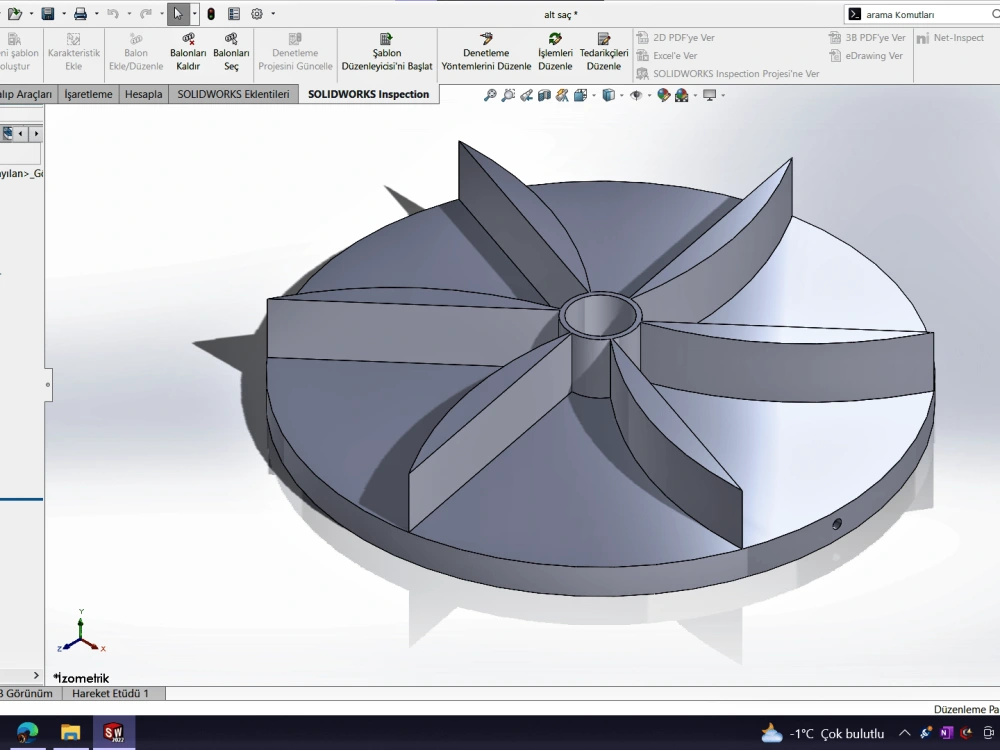1000x750 pixels.
Task: Switch to the SOLIDWORKS Eklentileri tab
Action: point(233,94)
